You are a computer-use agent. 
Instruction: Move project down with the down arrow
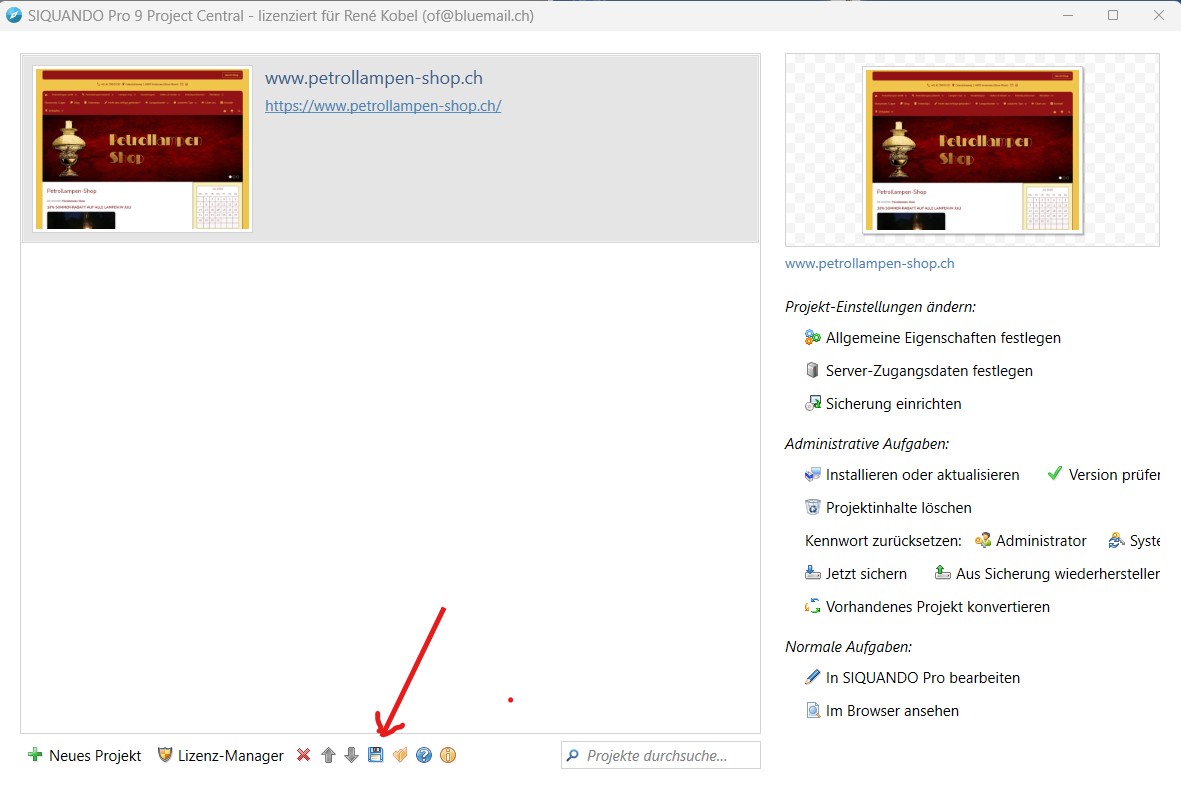pos(351,755)
